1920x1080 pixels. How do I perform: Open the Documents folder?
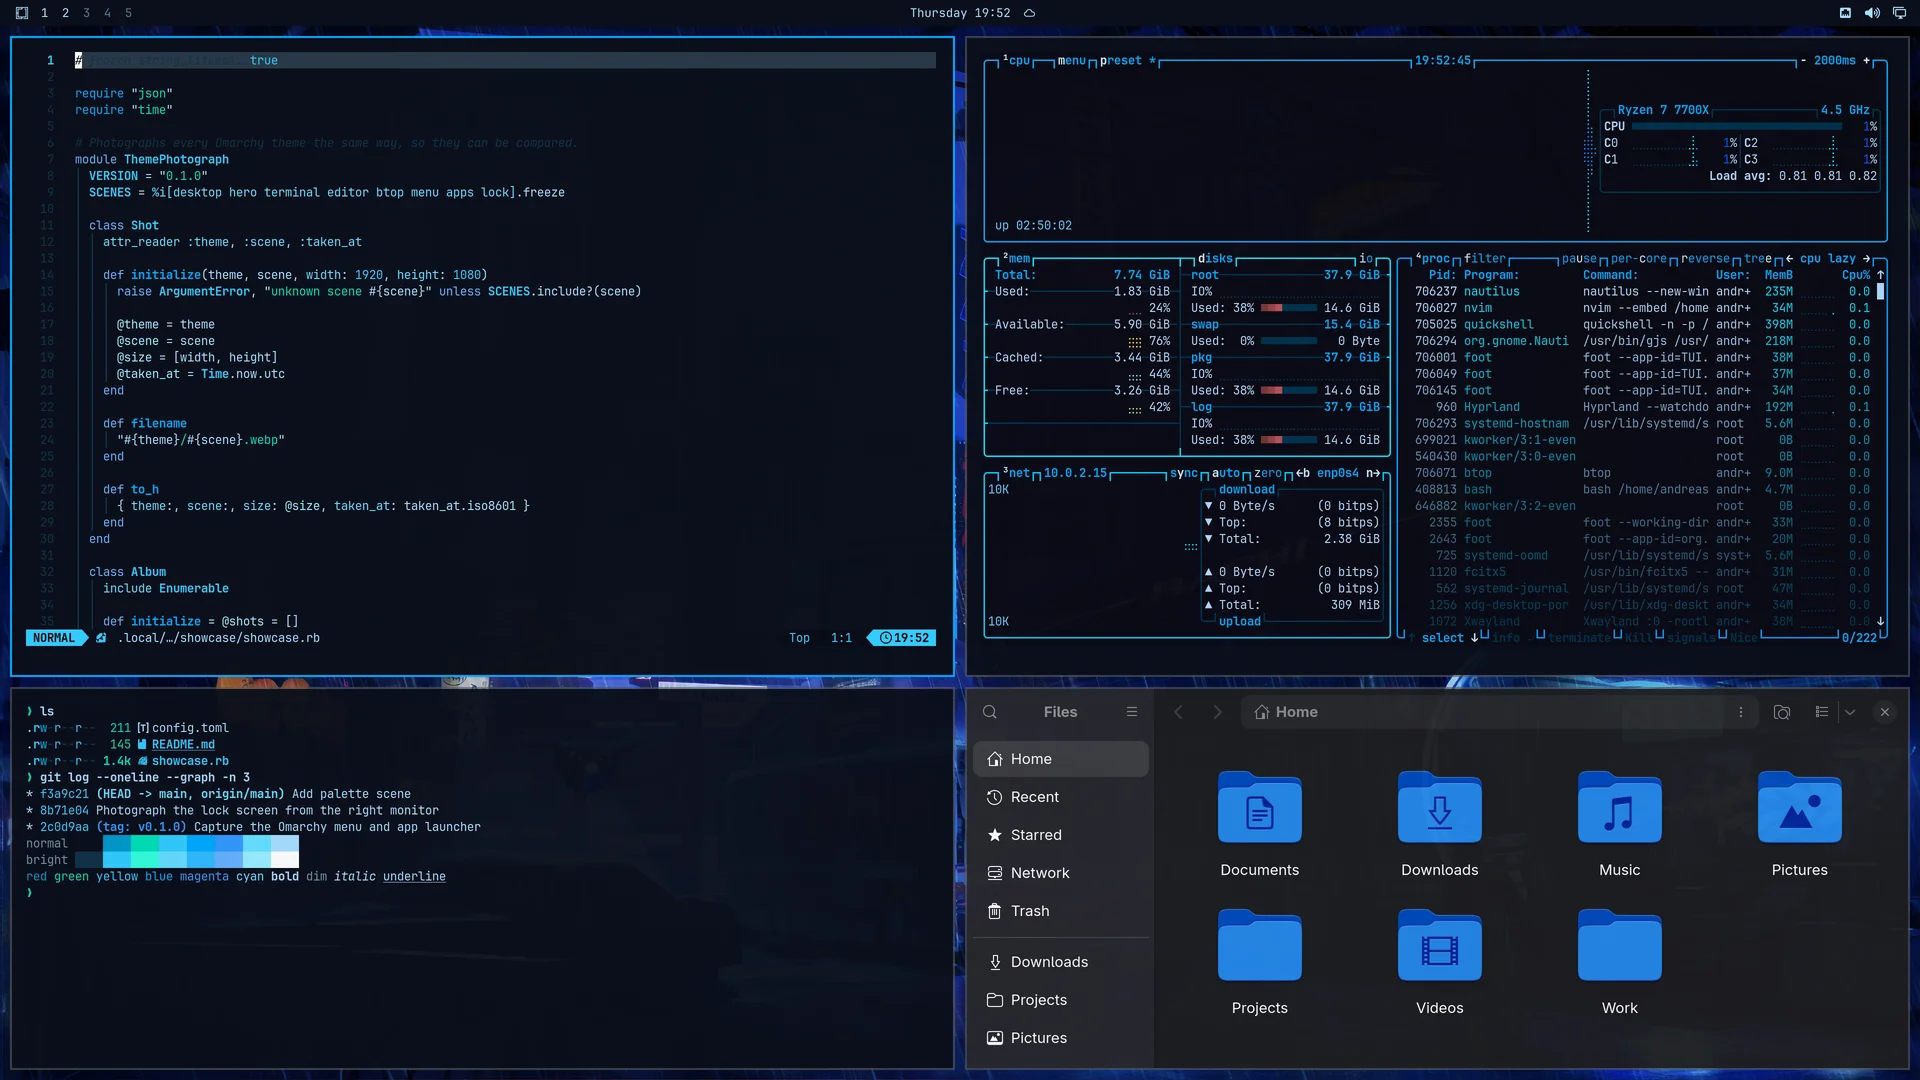click(x=1260, y=825)
